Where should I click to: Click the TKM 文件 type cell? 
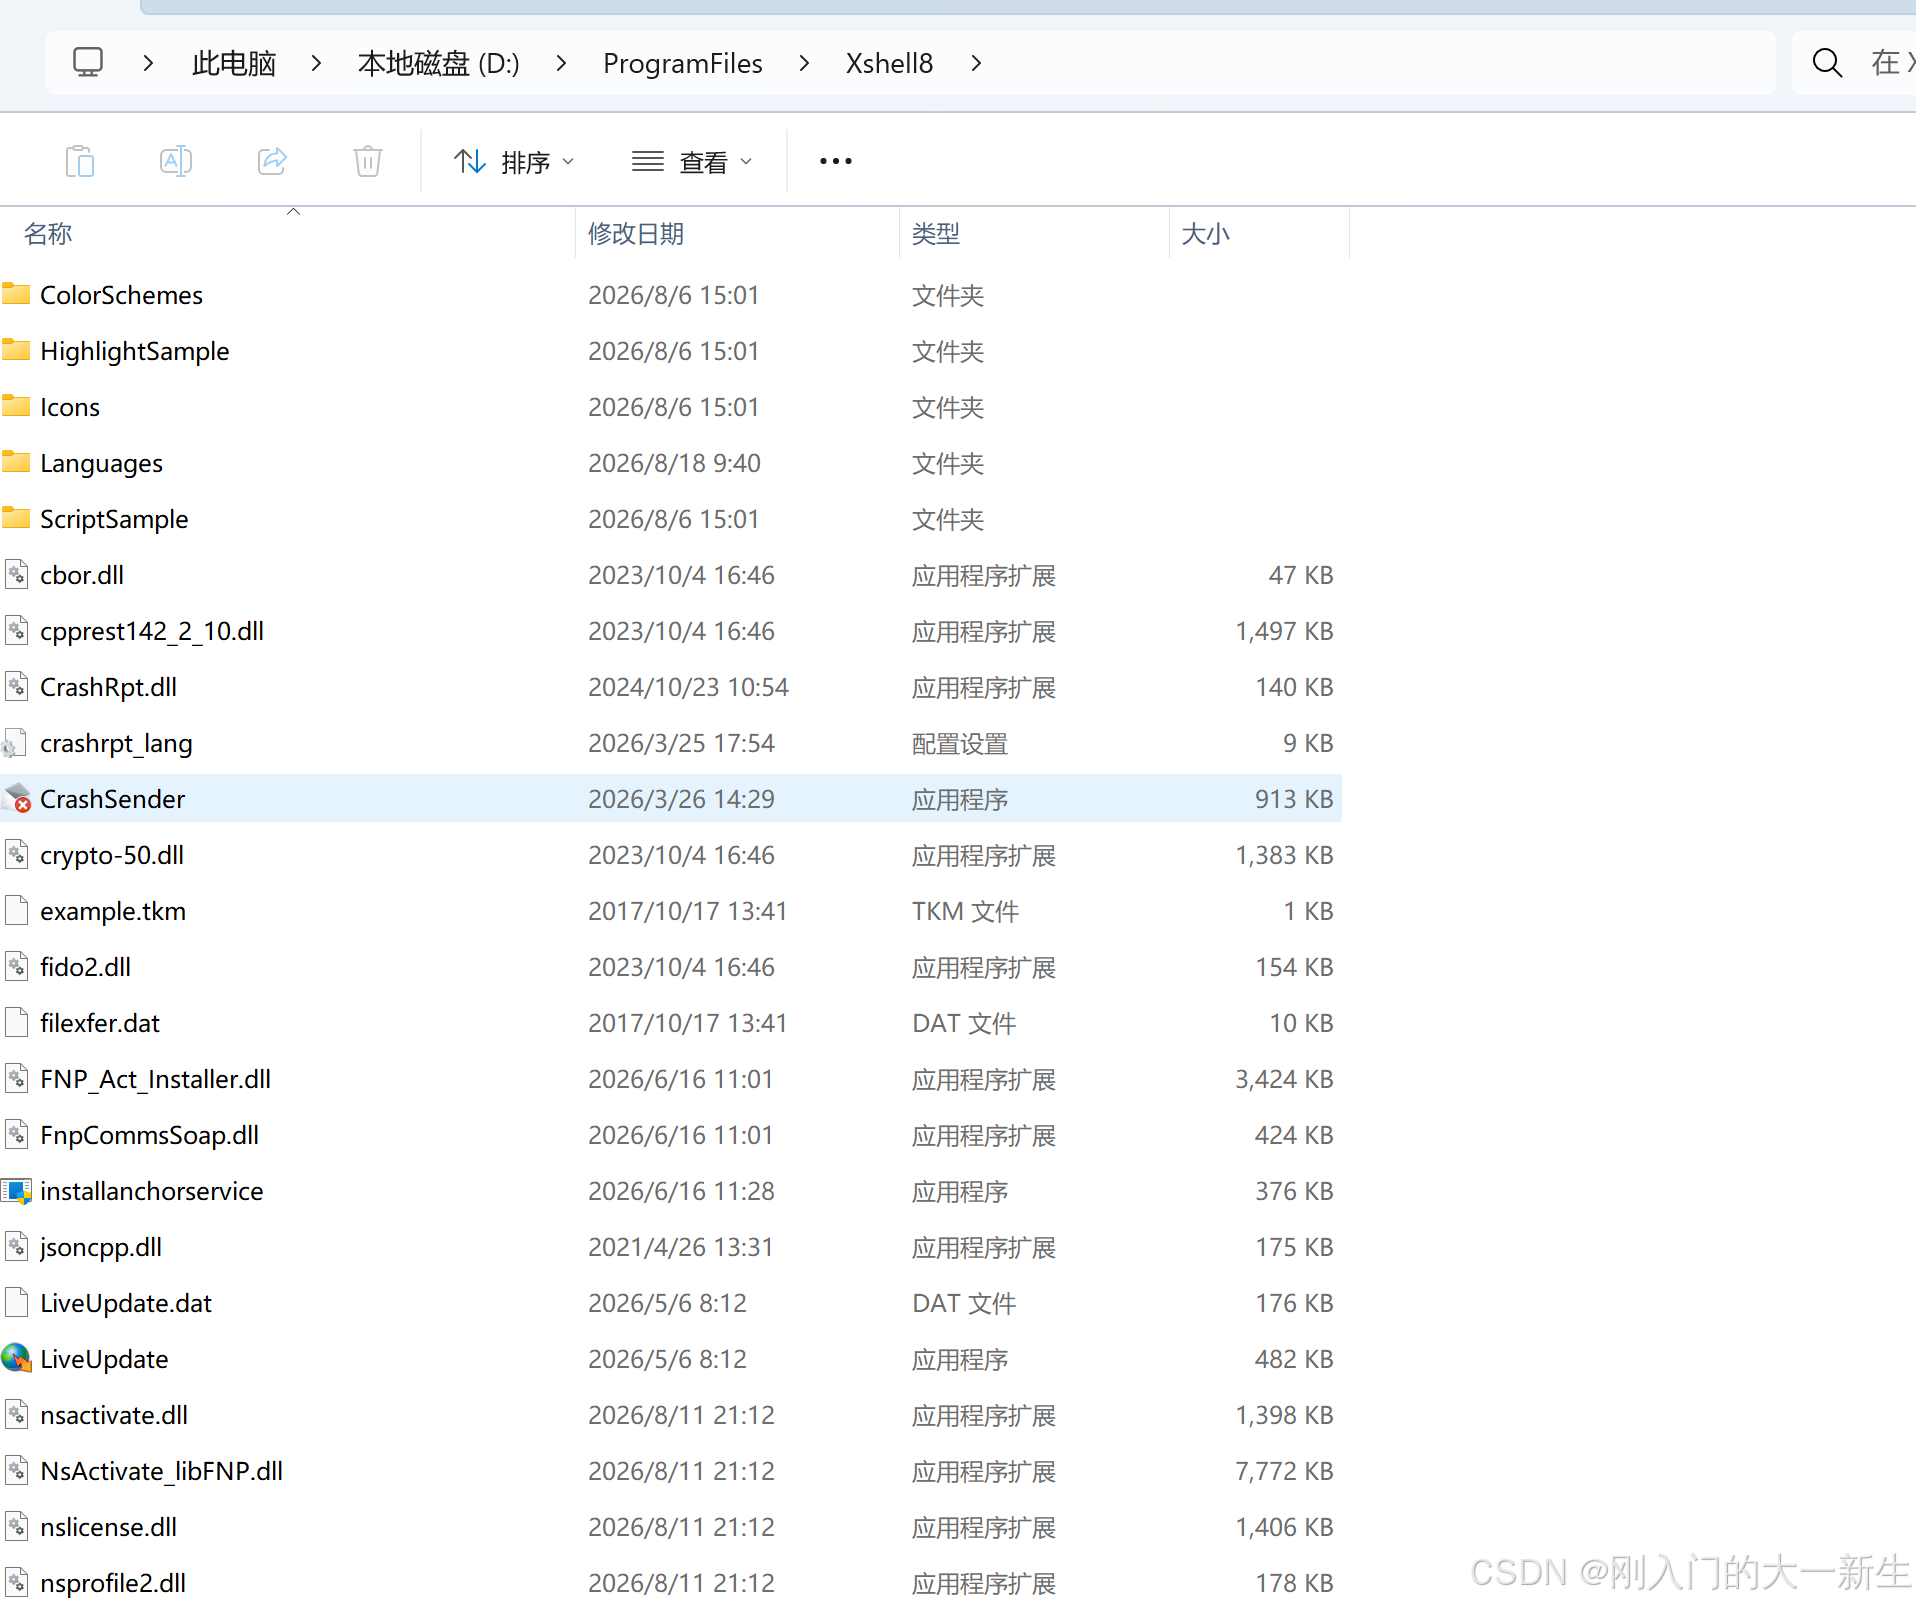[x=966, y=911]
